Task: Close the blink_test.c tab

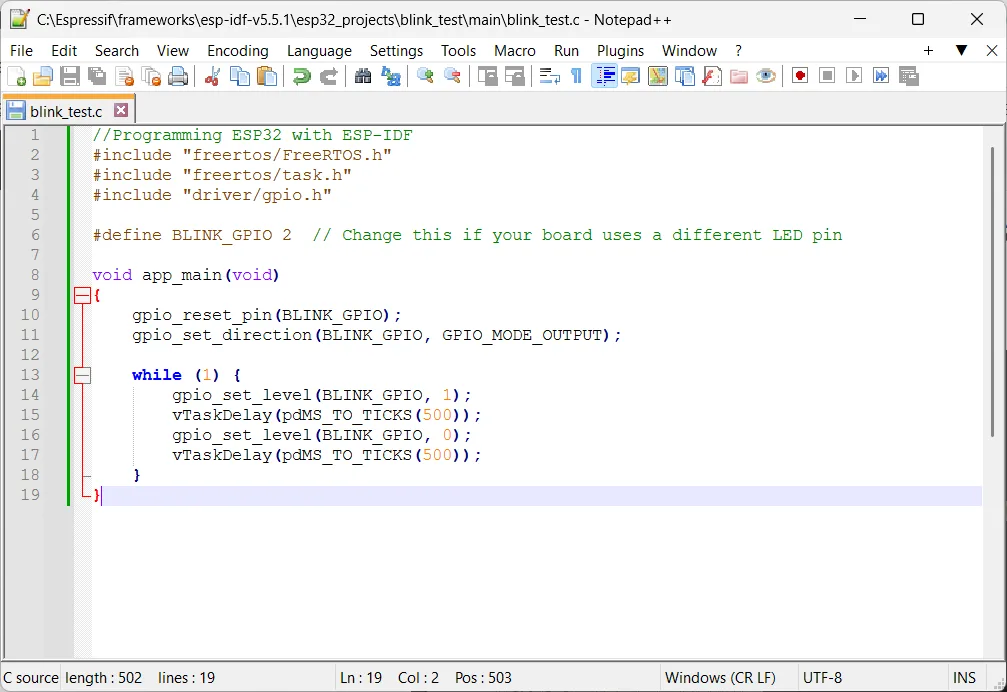Action: 121,111
